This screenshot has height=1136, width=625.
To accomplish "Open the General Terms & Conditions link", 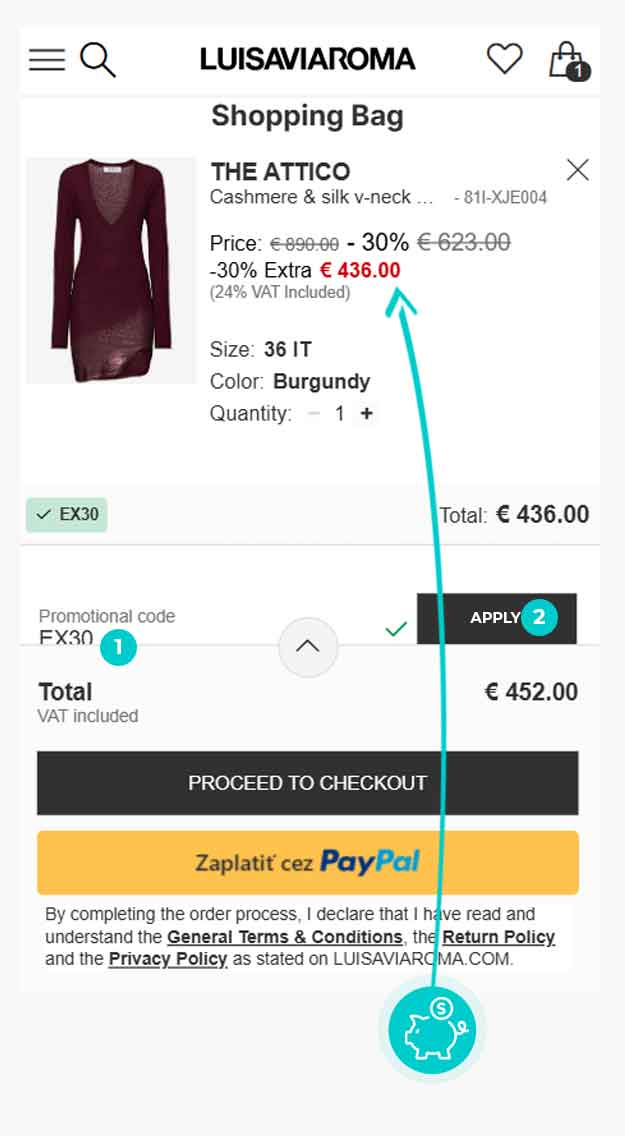I will (284, 937).
